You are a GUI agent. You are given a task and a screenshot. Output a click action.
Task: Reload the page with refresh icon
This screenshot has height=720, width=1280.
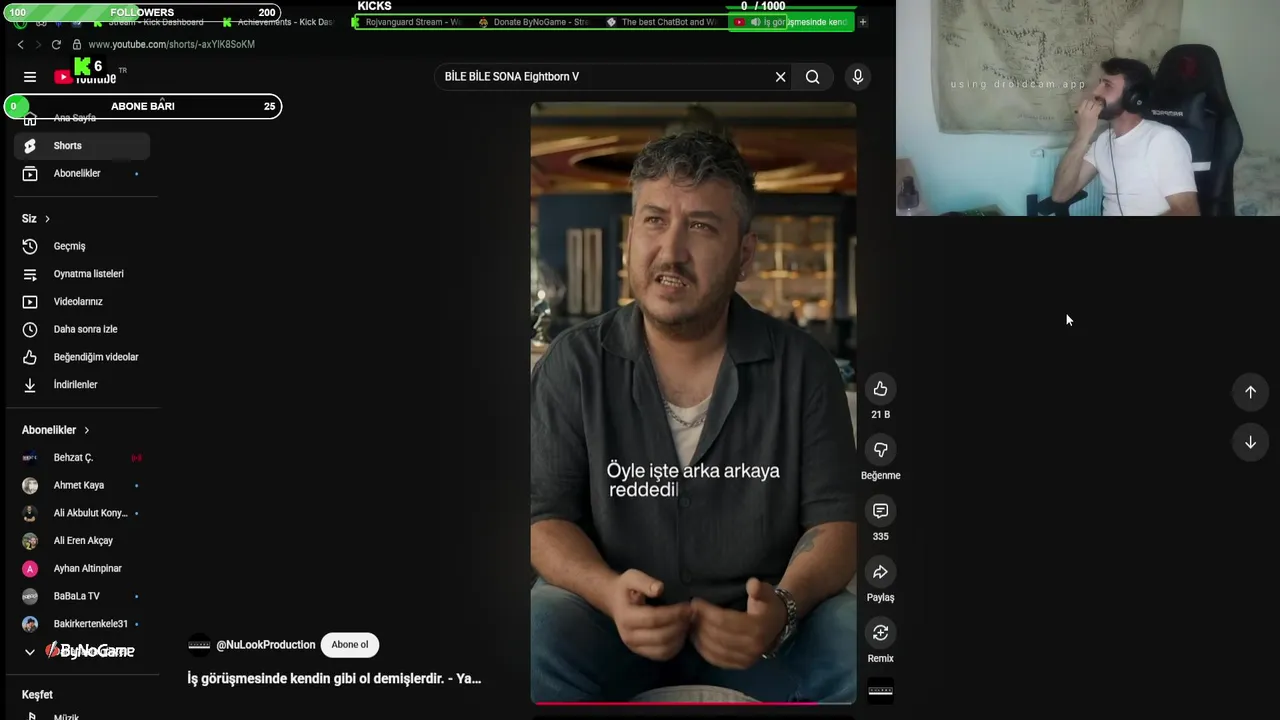click(x=56, y=45)
